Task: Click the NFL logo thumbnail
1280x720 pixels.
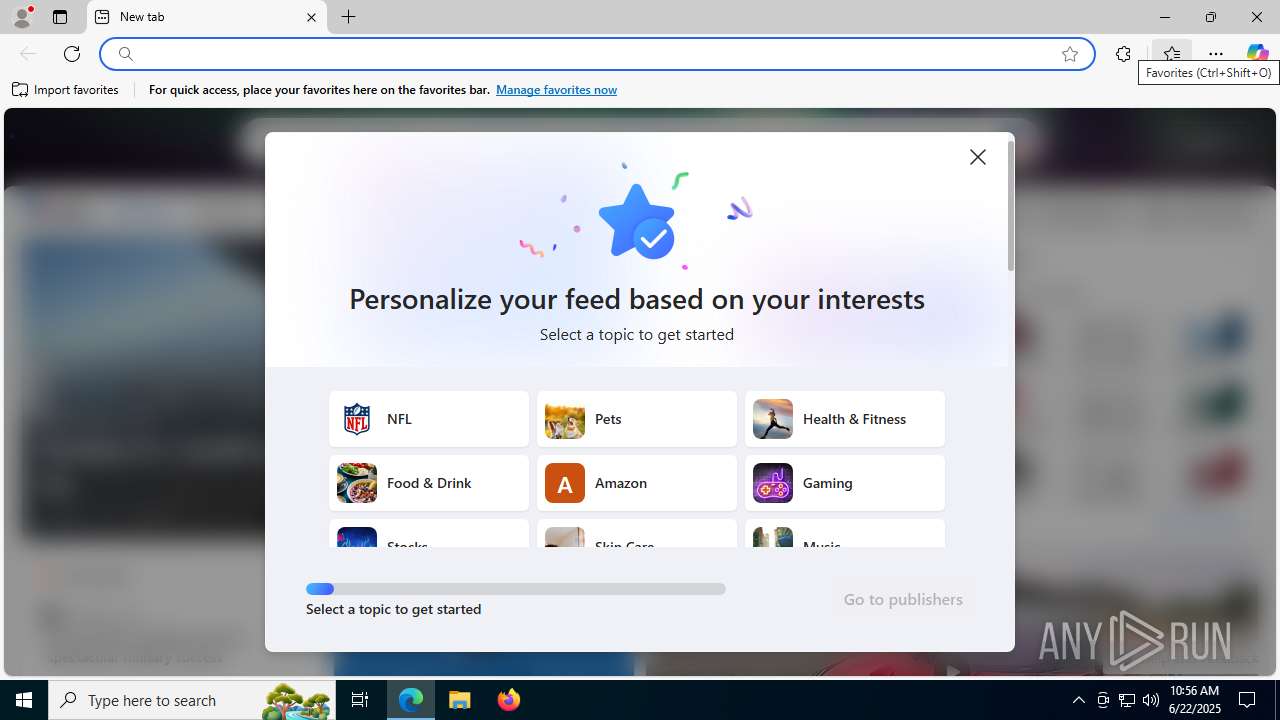Action: tap(357, 419)
